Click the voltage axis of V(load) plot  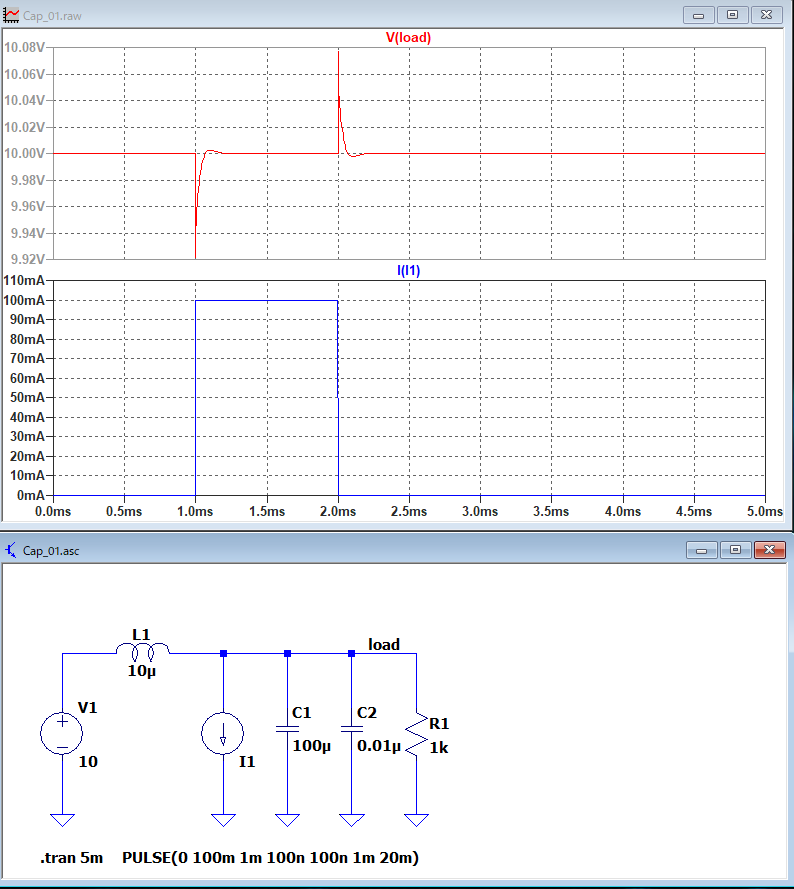point(24,153)
